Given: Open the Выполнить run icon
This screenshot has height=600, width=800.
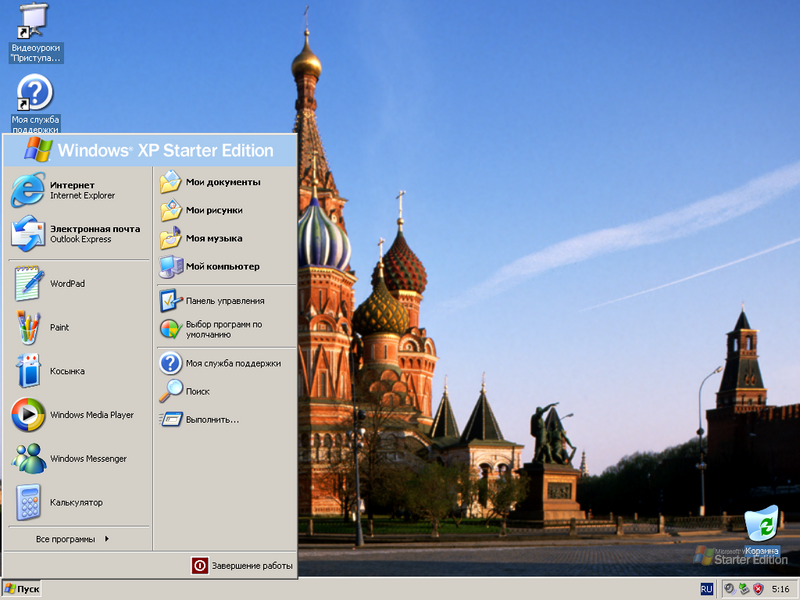Looking at the screenshot, I should 170,419.
